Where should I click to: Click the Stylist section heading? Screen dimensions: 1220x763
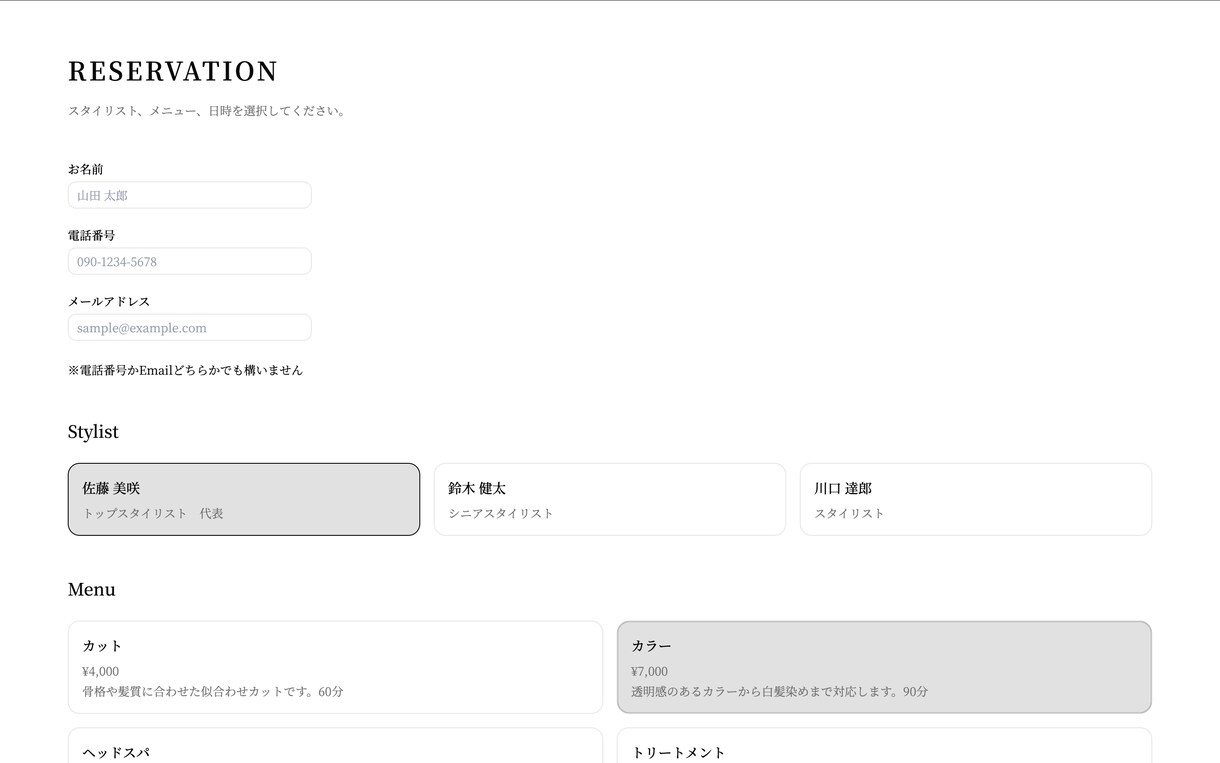(93, 432)
